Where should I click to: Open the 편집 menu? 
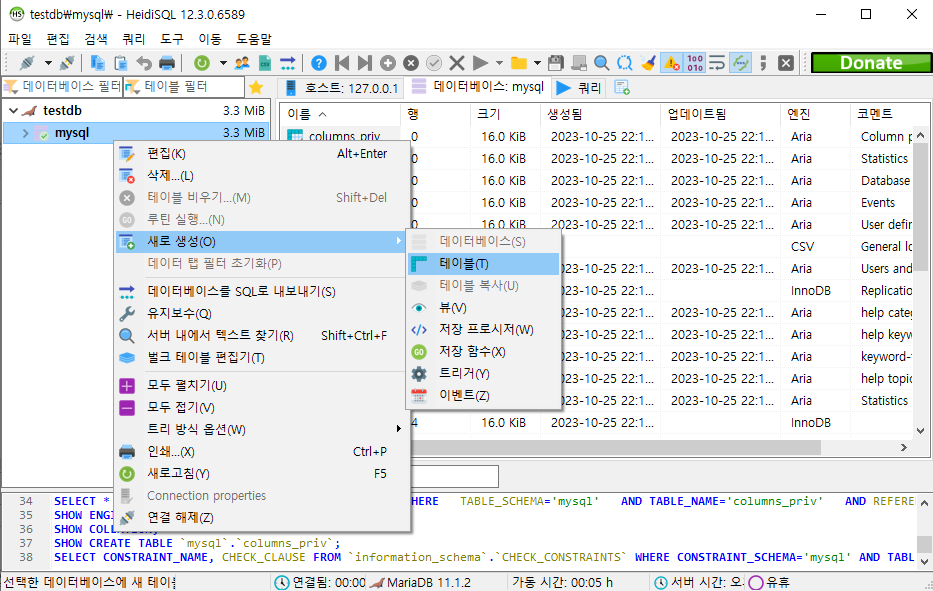click(x=58, y=39)
